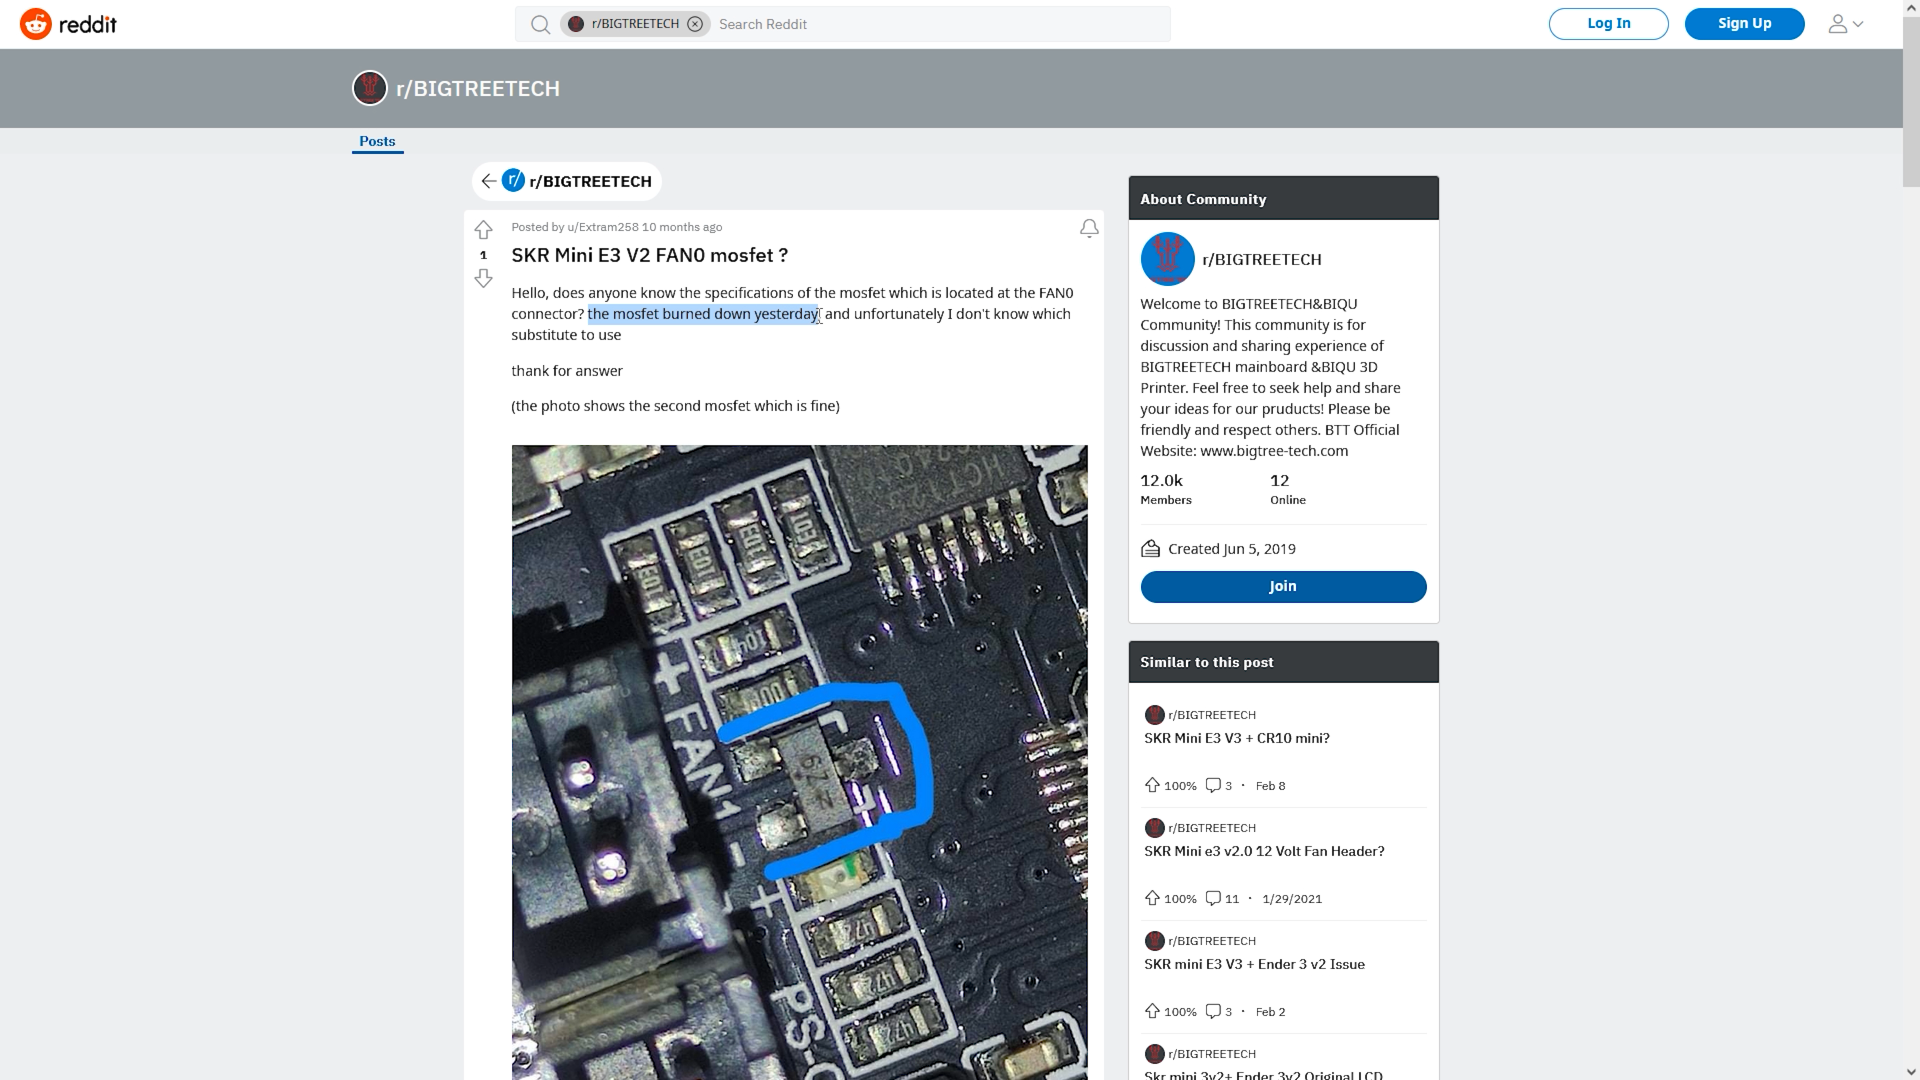Click comments icon on Ender 3 v2 Issue post
Viewport: 1920px width, 1080px height.
tap(1213, 1011)
